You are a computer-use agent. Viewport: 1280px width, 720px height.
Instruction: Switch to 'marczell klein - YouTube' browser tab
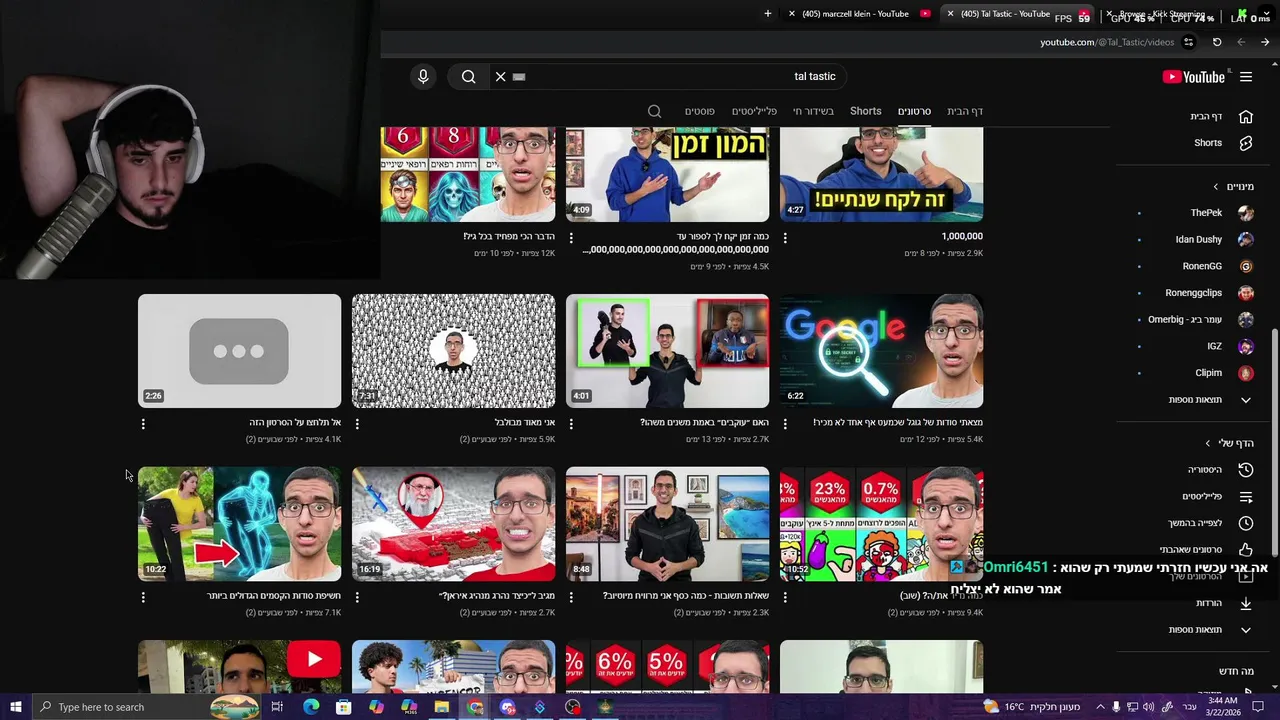[x=860, y=14]
